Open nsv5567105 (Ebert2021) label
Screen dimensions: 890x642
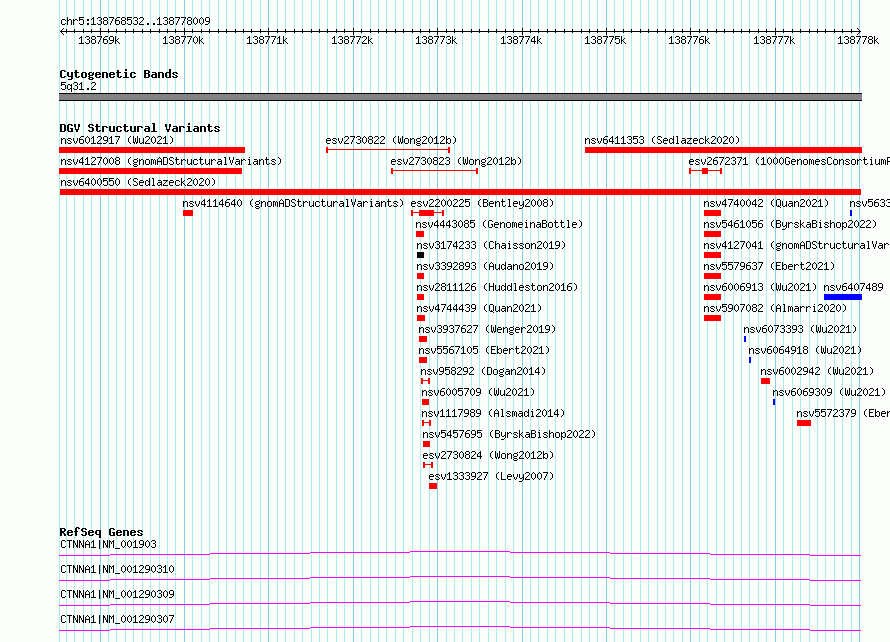484,350
